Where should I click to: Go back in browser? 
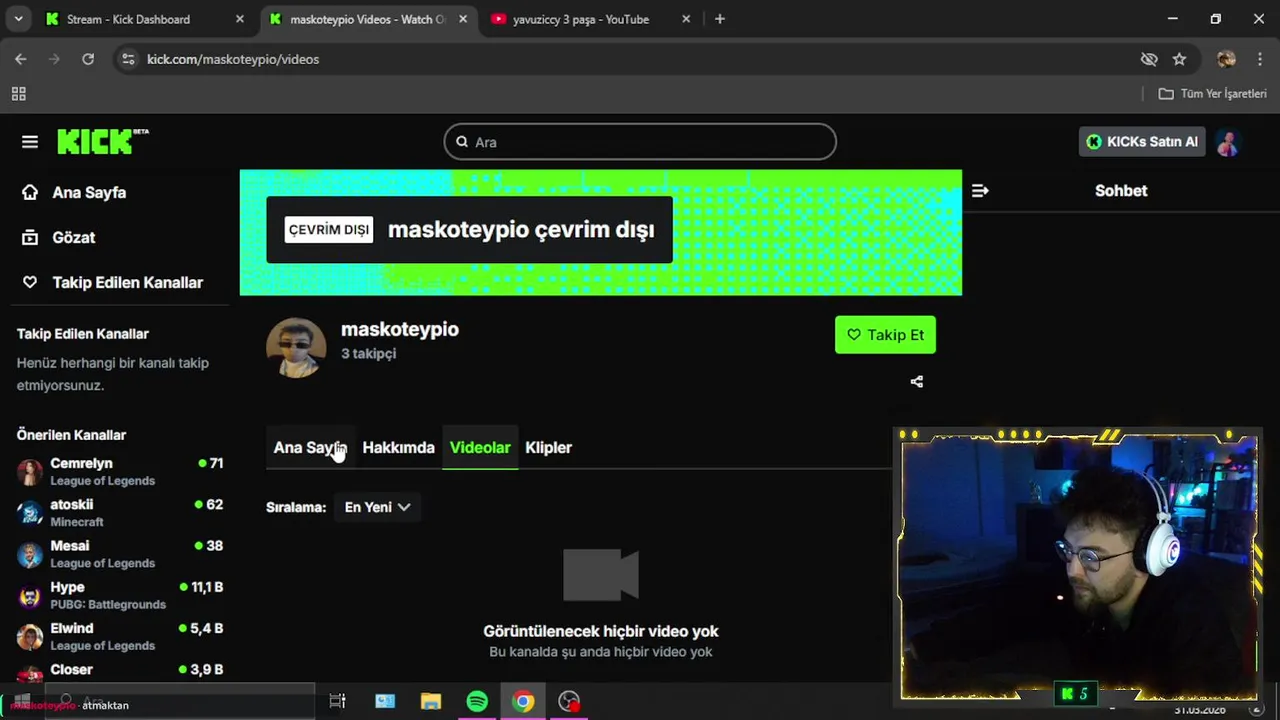click(x=21, y=59)
